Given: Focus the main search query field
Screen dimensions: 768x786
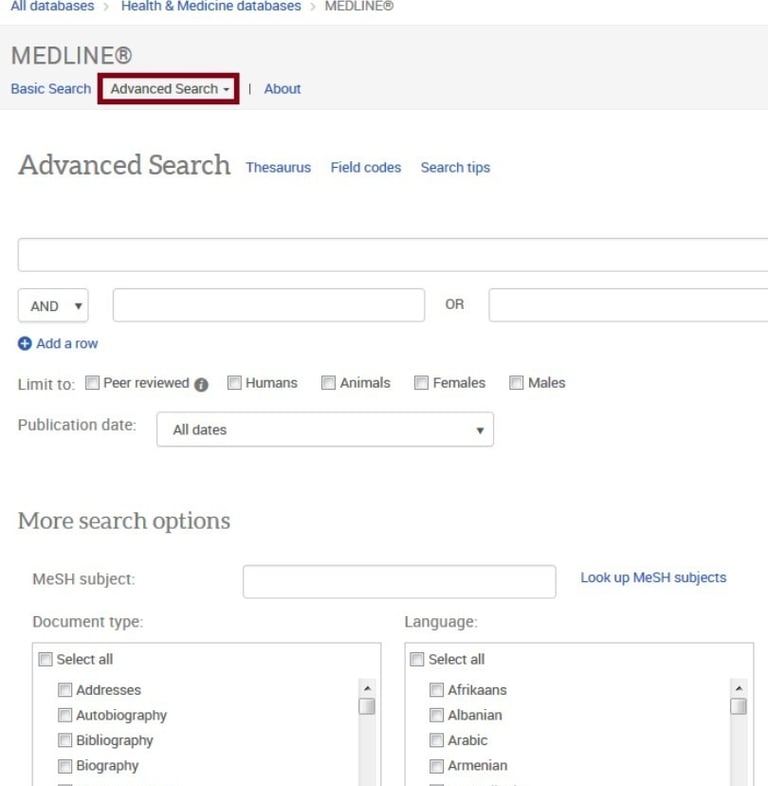Looking at the screenshot, I should pyautogui.click(x=393, y=255).
